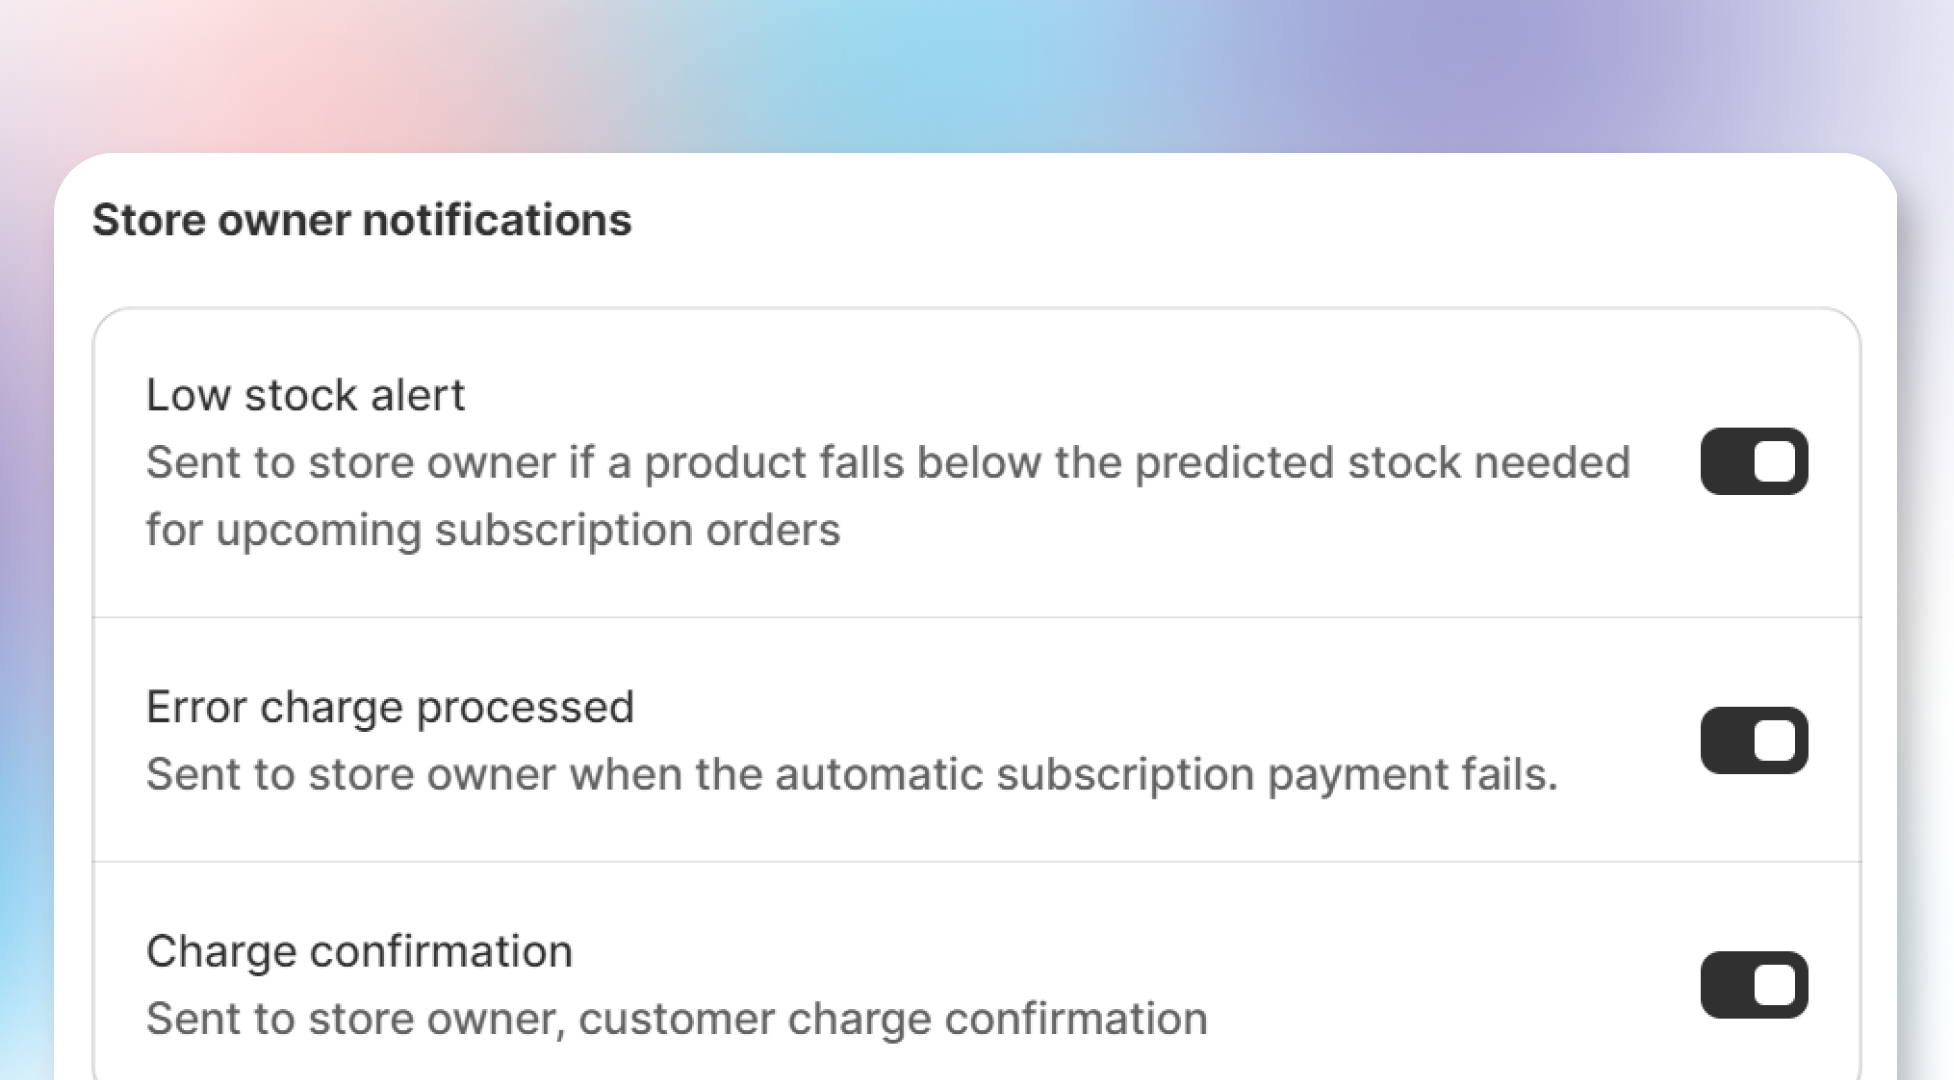This screenshot has height=1080, width=1954.
Task: Turn off Error charge processed notifications
Action: coord(1754,740)
